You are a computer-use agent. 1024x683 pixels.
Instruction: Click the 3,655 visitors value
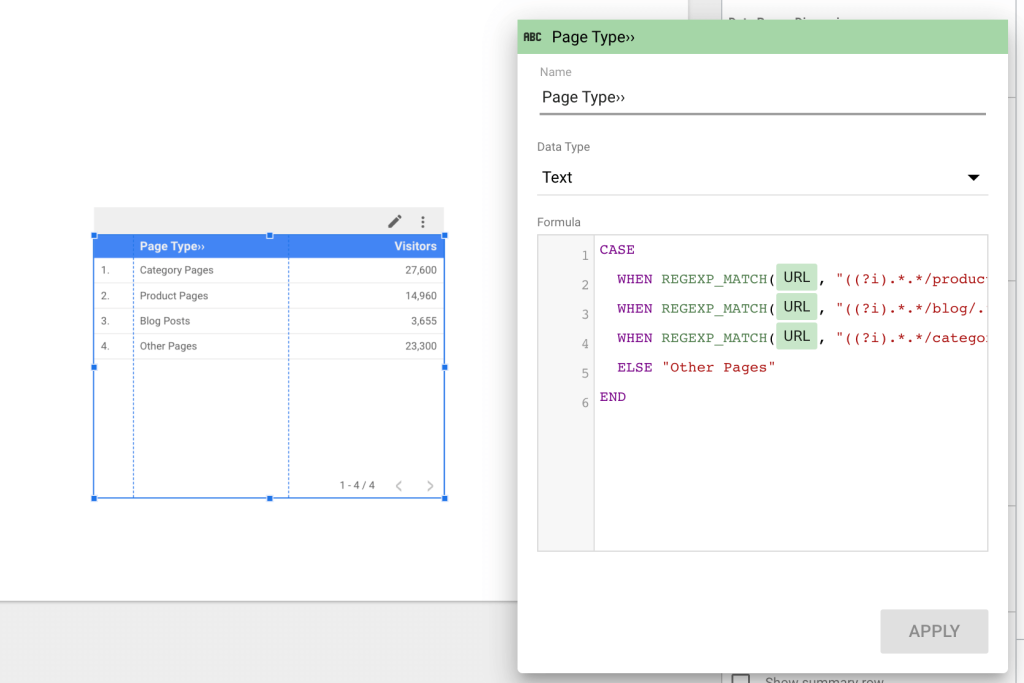point(424,321)
